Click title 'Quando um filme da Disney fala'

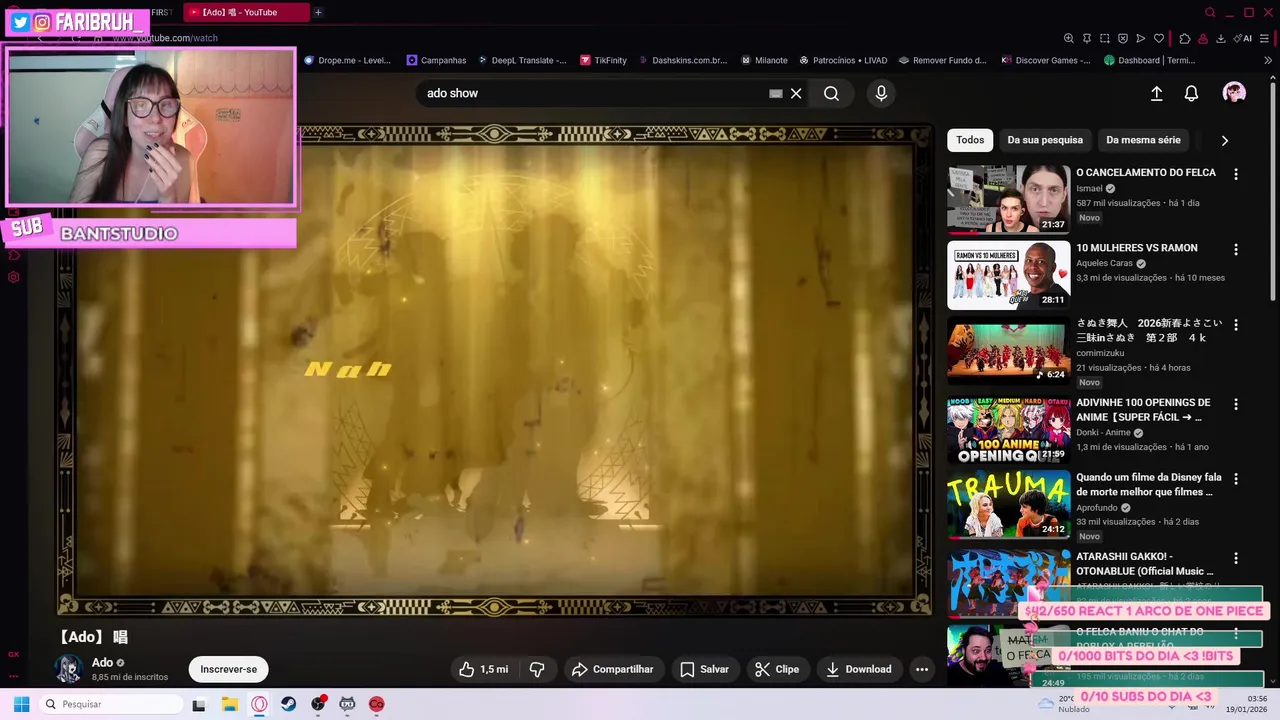[1149, 485]
